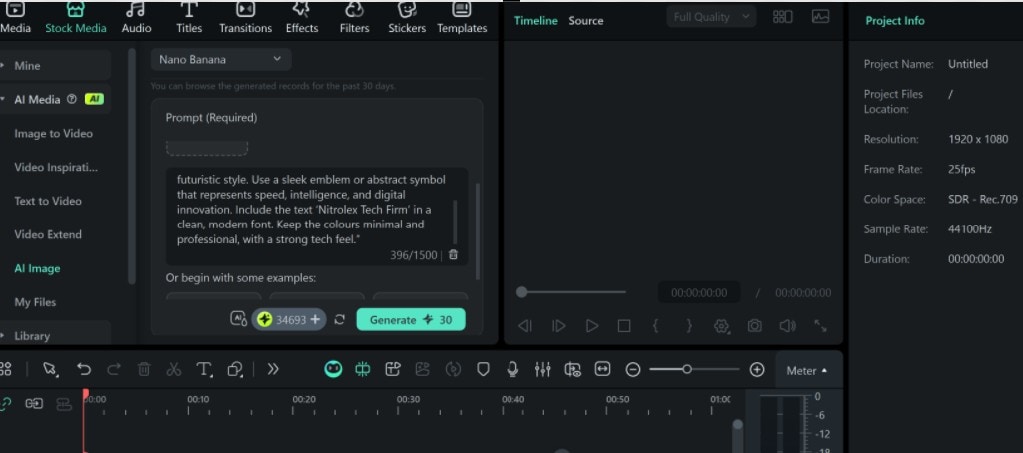
Task: Play the preview
Action: click(592, 326)
